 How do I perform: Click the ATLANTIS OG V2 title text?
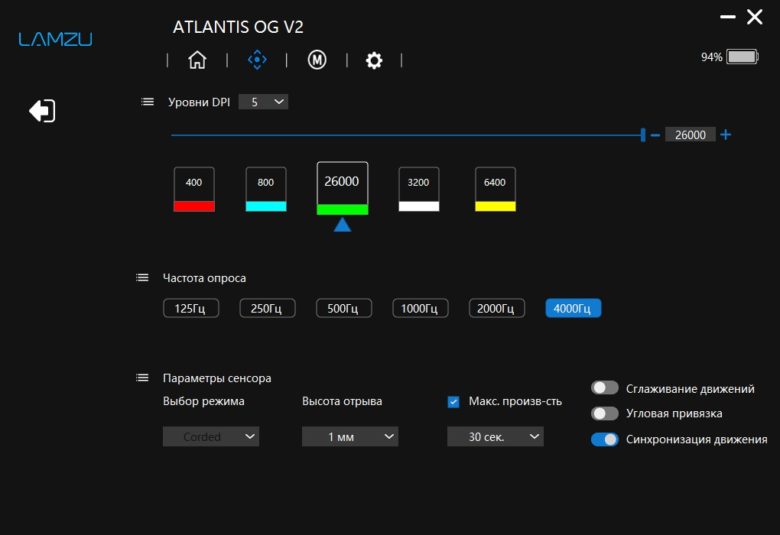pyautogui.click(x=238, y=27)
